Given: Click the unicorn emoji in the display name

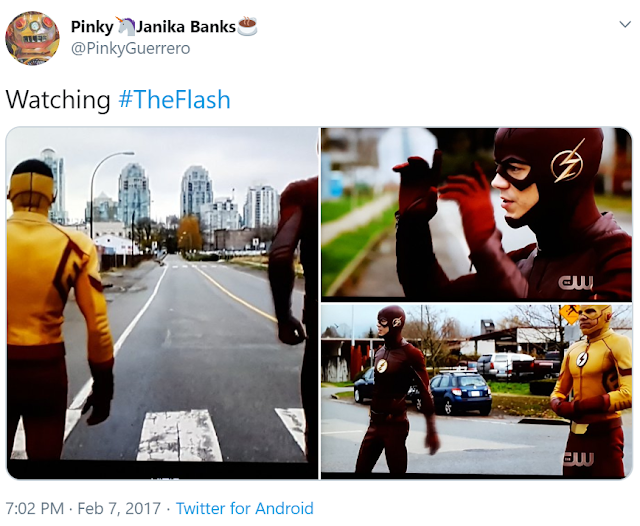Looking at the screenshot, I should click(x=125, y=26).
